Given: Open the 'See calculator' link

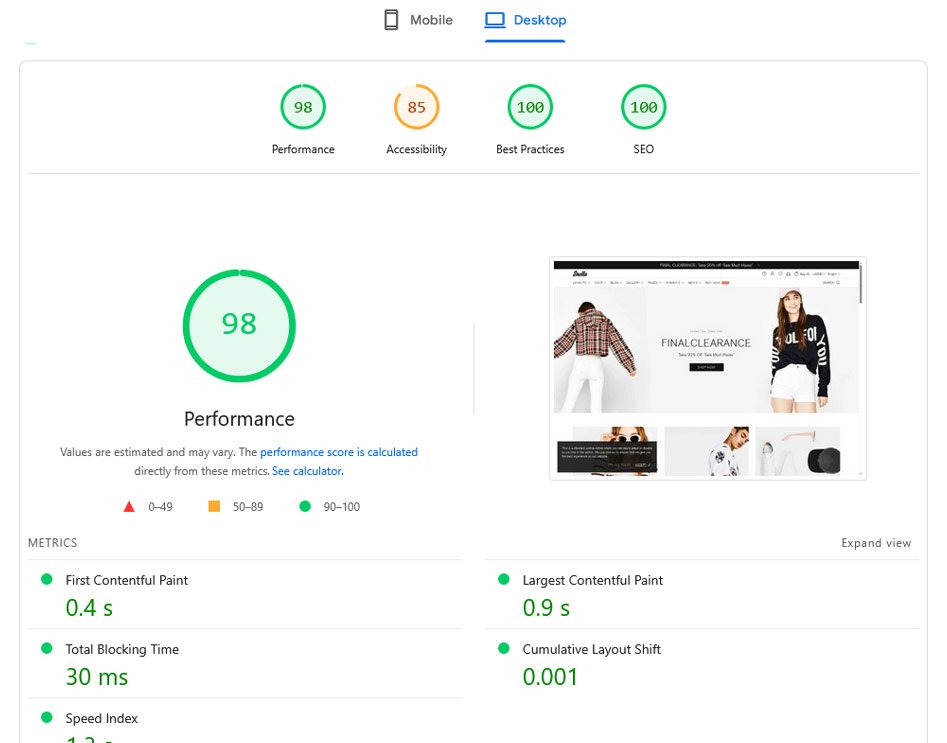Looking at the screenshot, I should pyautogui.click(x=307, y=471).
